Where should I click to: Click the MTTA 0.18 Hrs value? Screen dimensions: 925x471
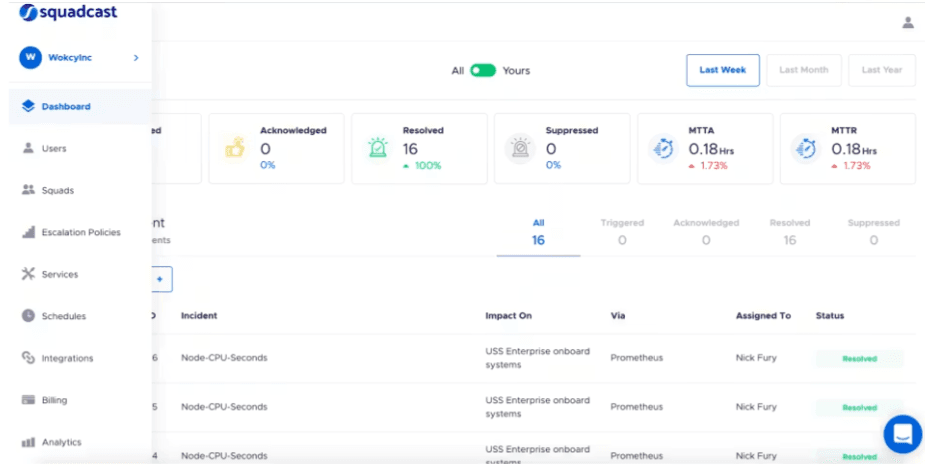click(711, 149)
